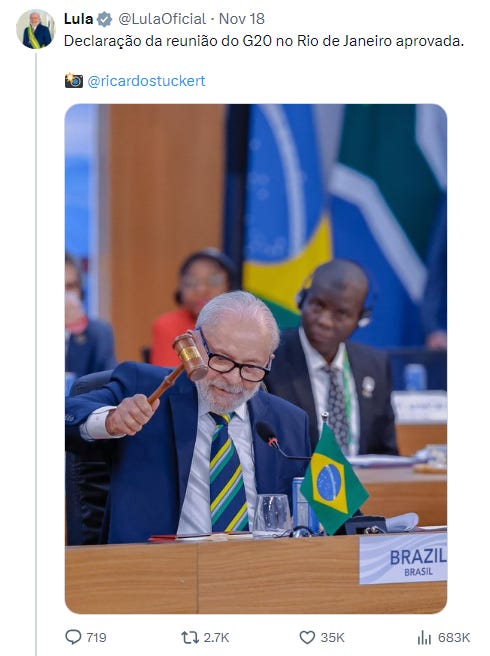This screenshot has height=656, width=490.
Task: Open the attached photo of Lula holding gavel
Action: point(256,359)
